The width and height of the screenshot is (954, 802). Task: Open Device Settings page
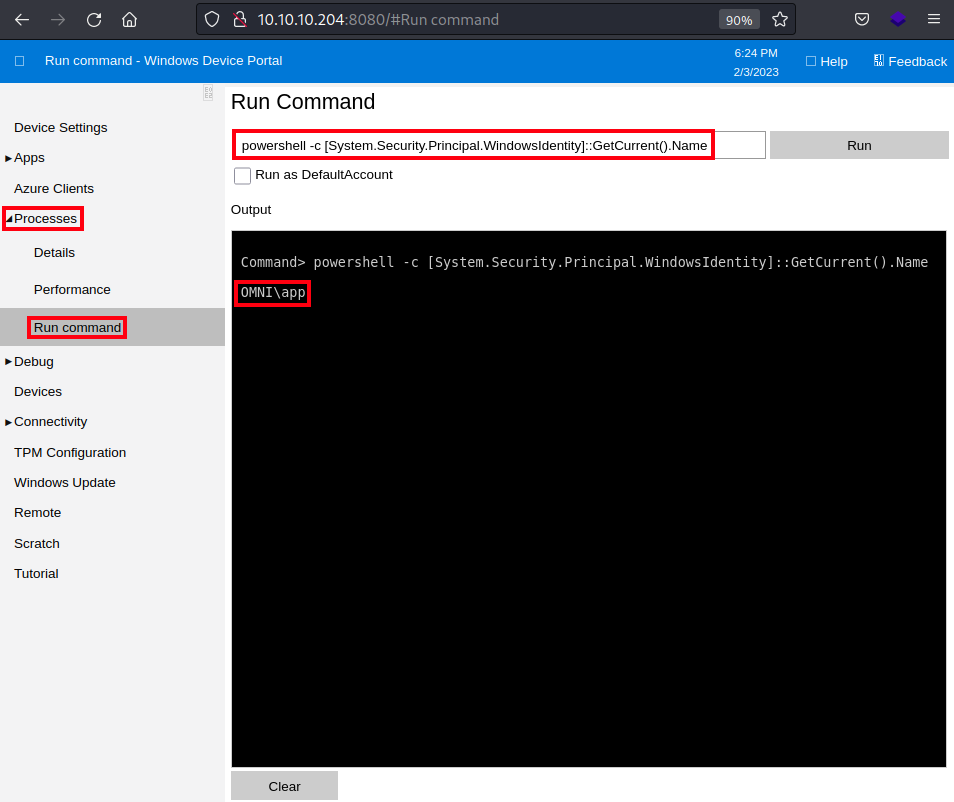[x=61, y=128]
